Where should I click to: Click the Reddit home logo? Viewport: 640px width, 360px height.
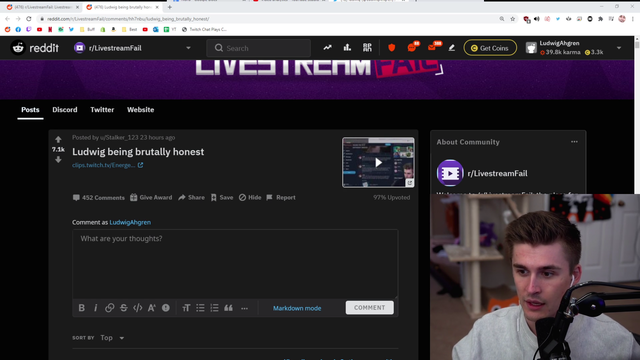click(x=35, y=48)
